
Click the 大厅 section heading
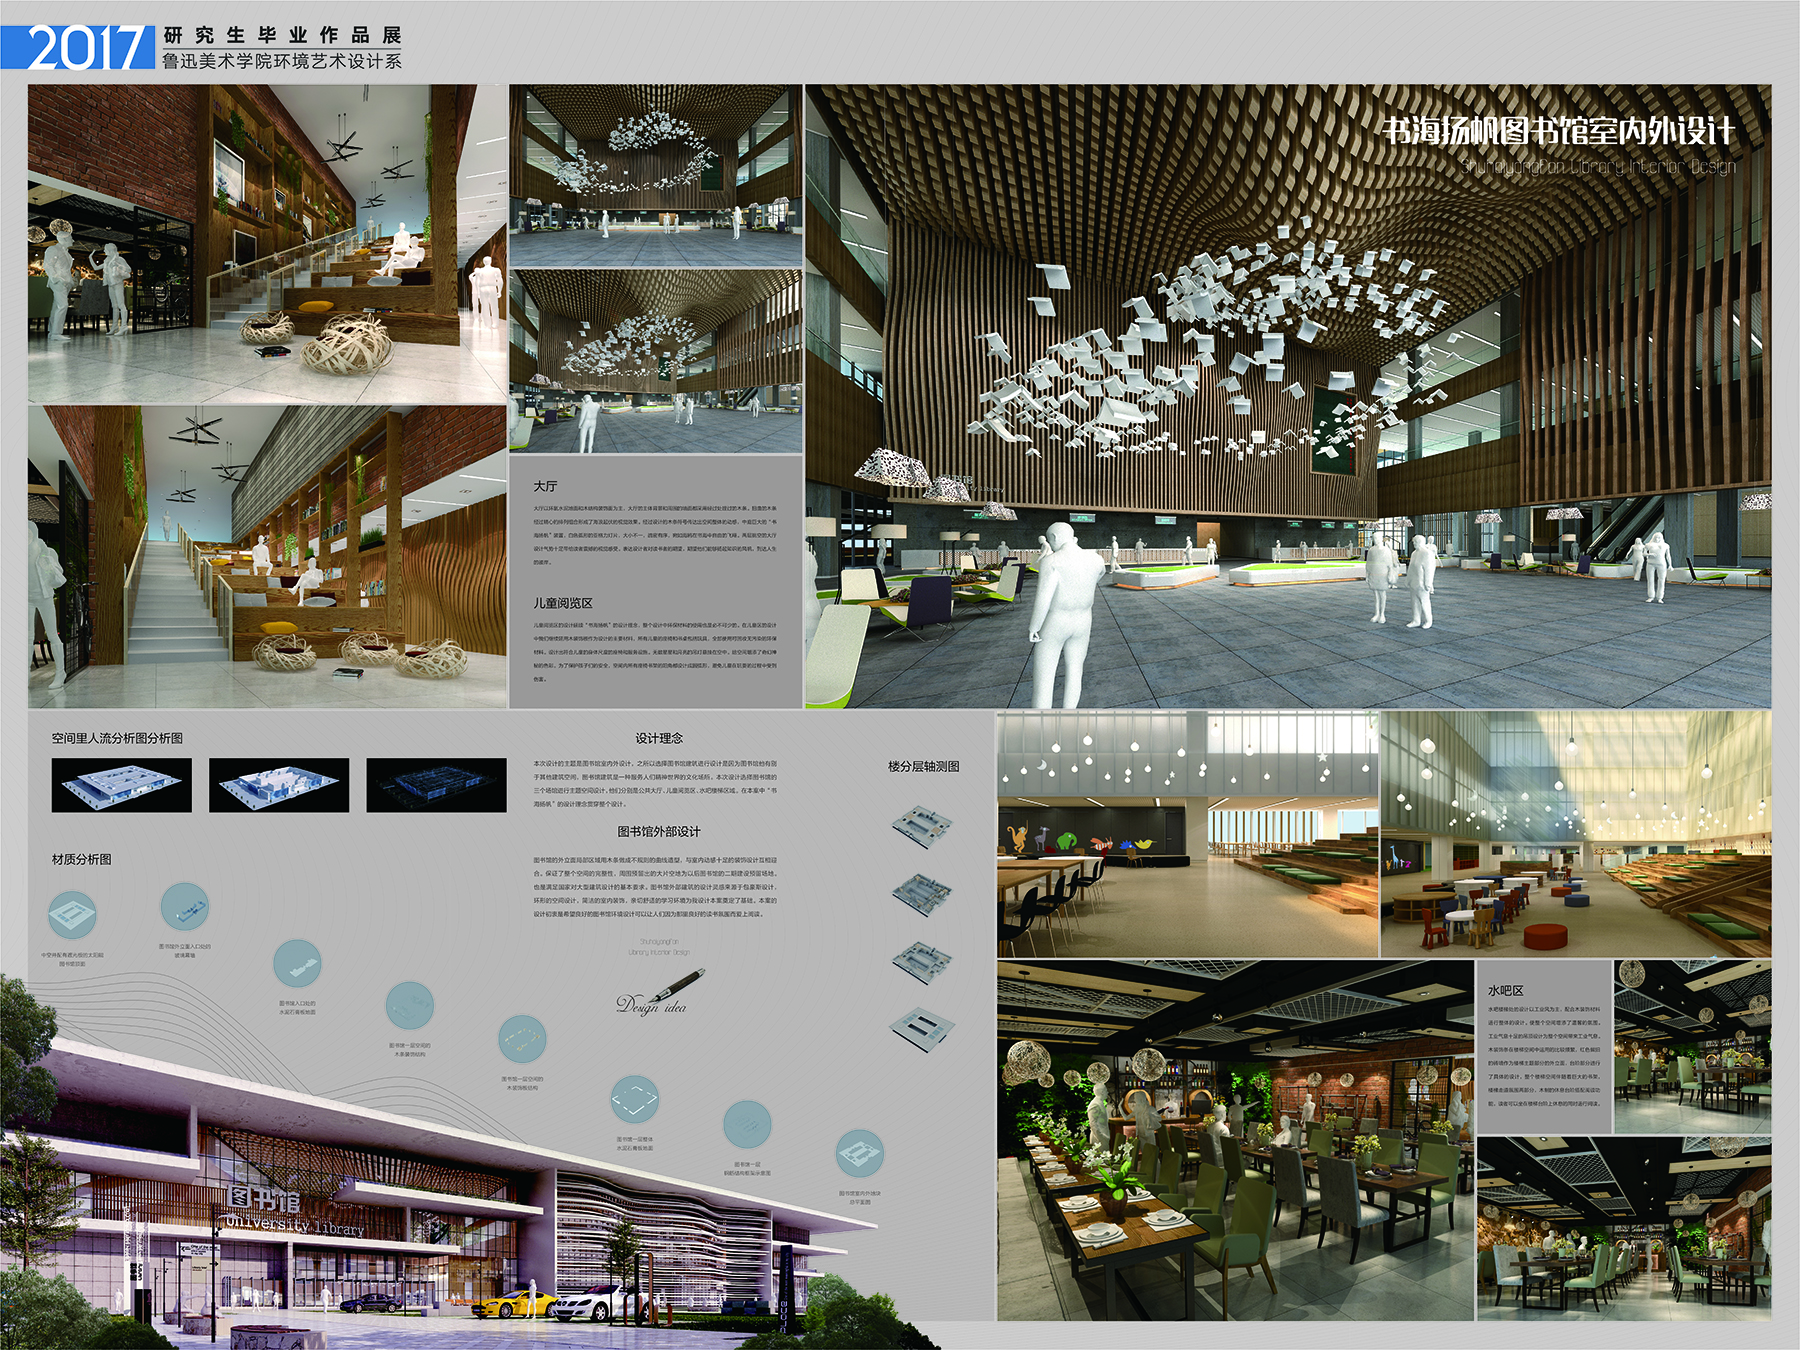click(x=545, y=486)
